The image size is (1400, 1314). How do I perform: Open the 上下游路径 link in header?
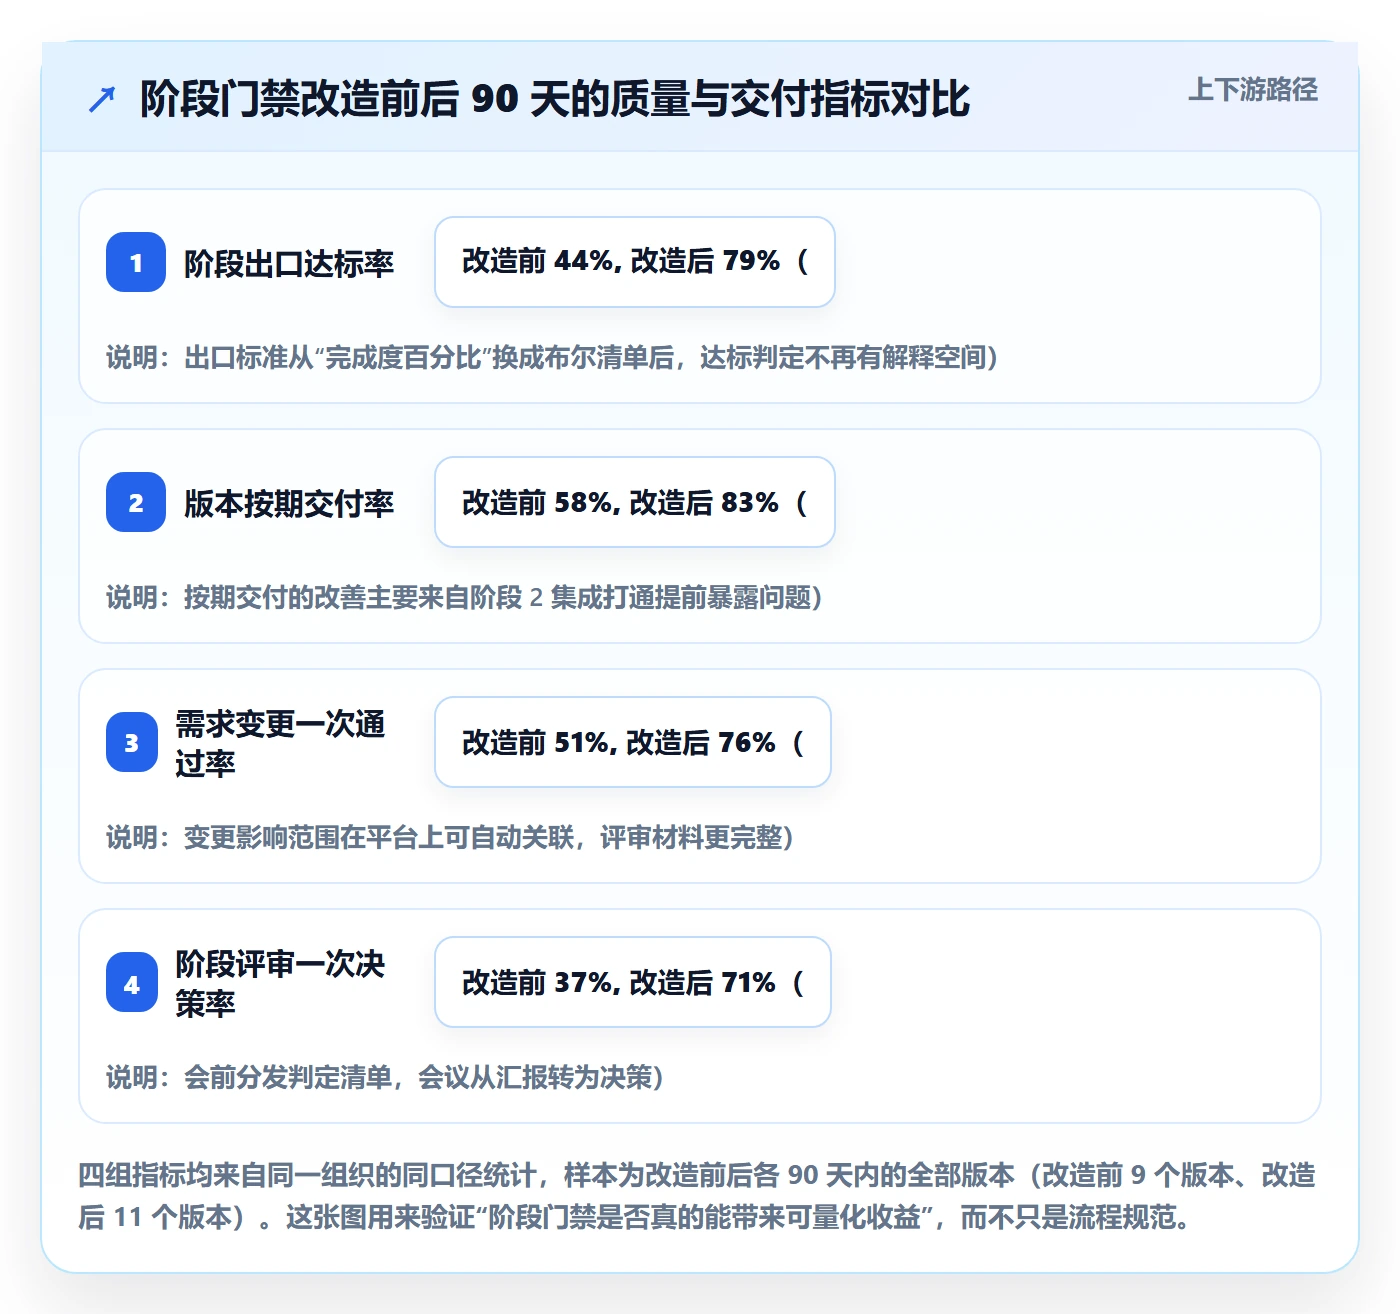tap(1252, 90)
